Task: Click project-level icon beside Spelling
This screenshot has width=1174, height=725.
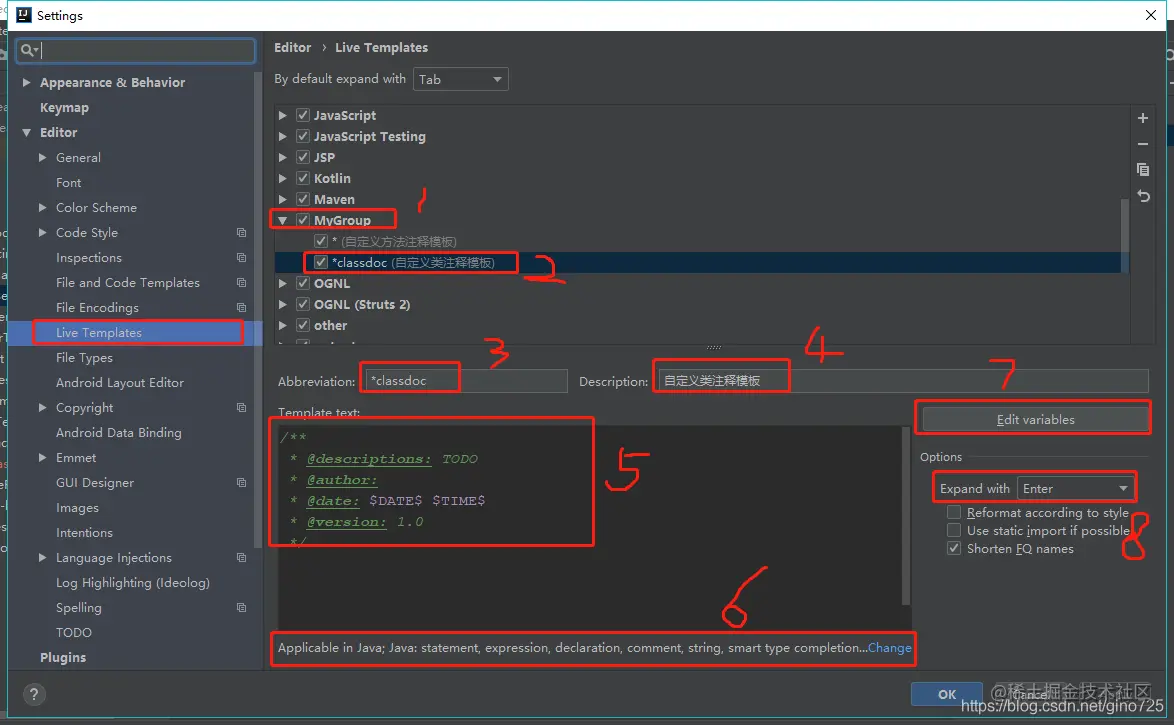Action: (x=241, y=608)
